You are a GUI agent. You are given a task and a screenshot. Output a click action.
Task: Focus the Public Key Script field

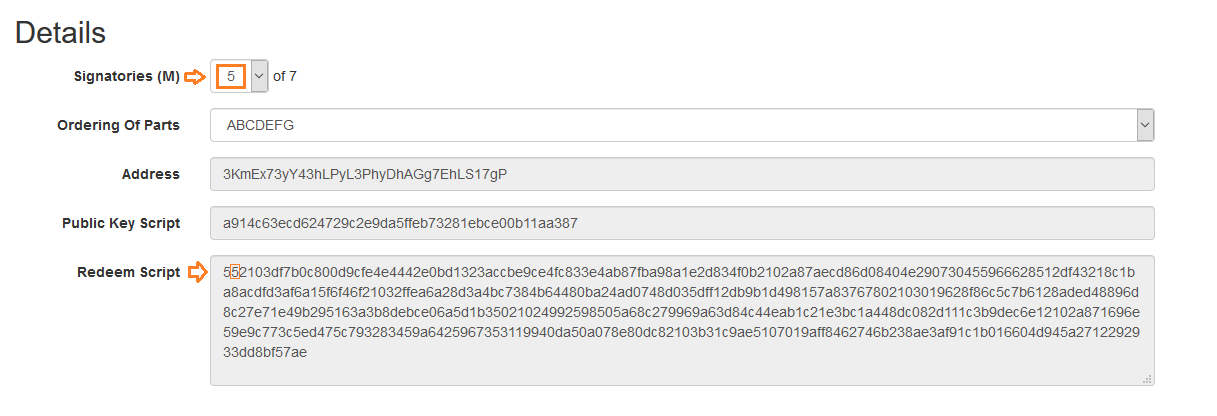[x=682, y=223]
